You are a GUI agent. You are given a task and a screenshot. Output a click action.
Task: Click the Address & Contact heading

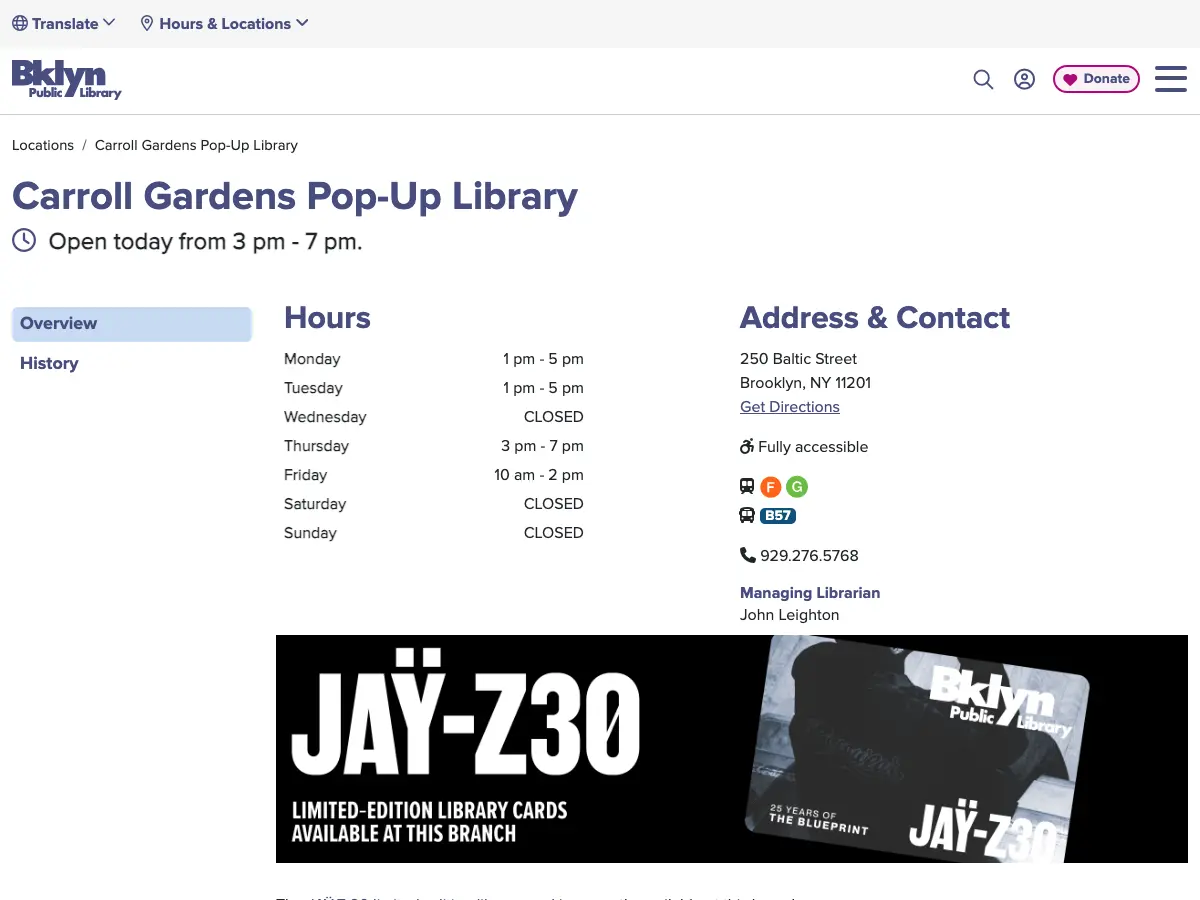click(875, 318)
